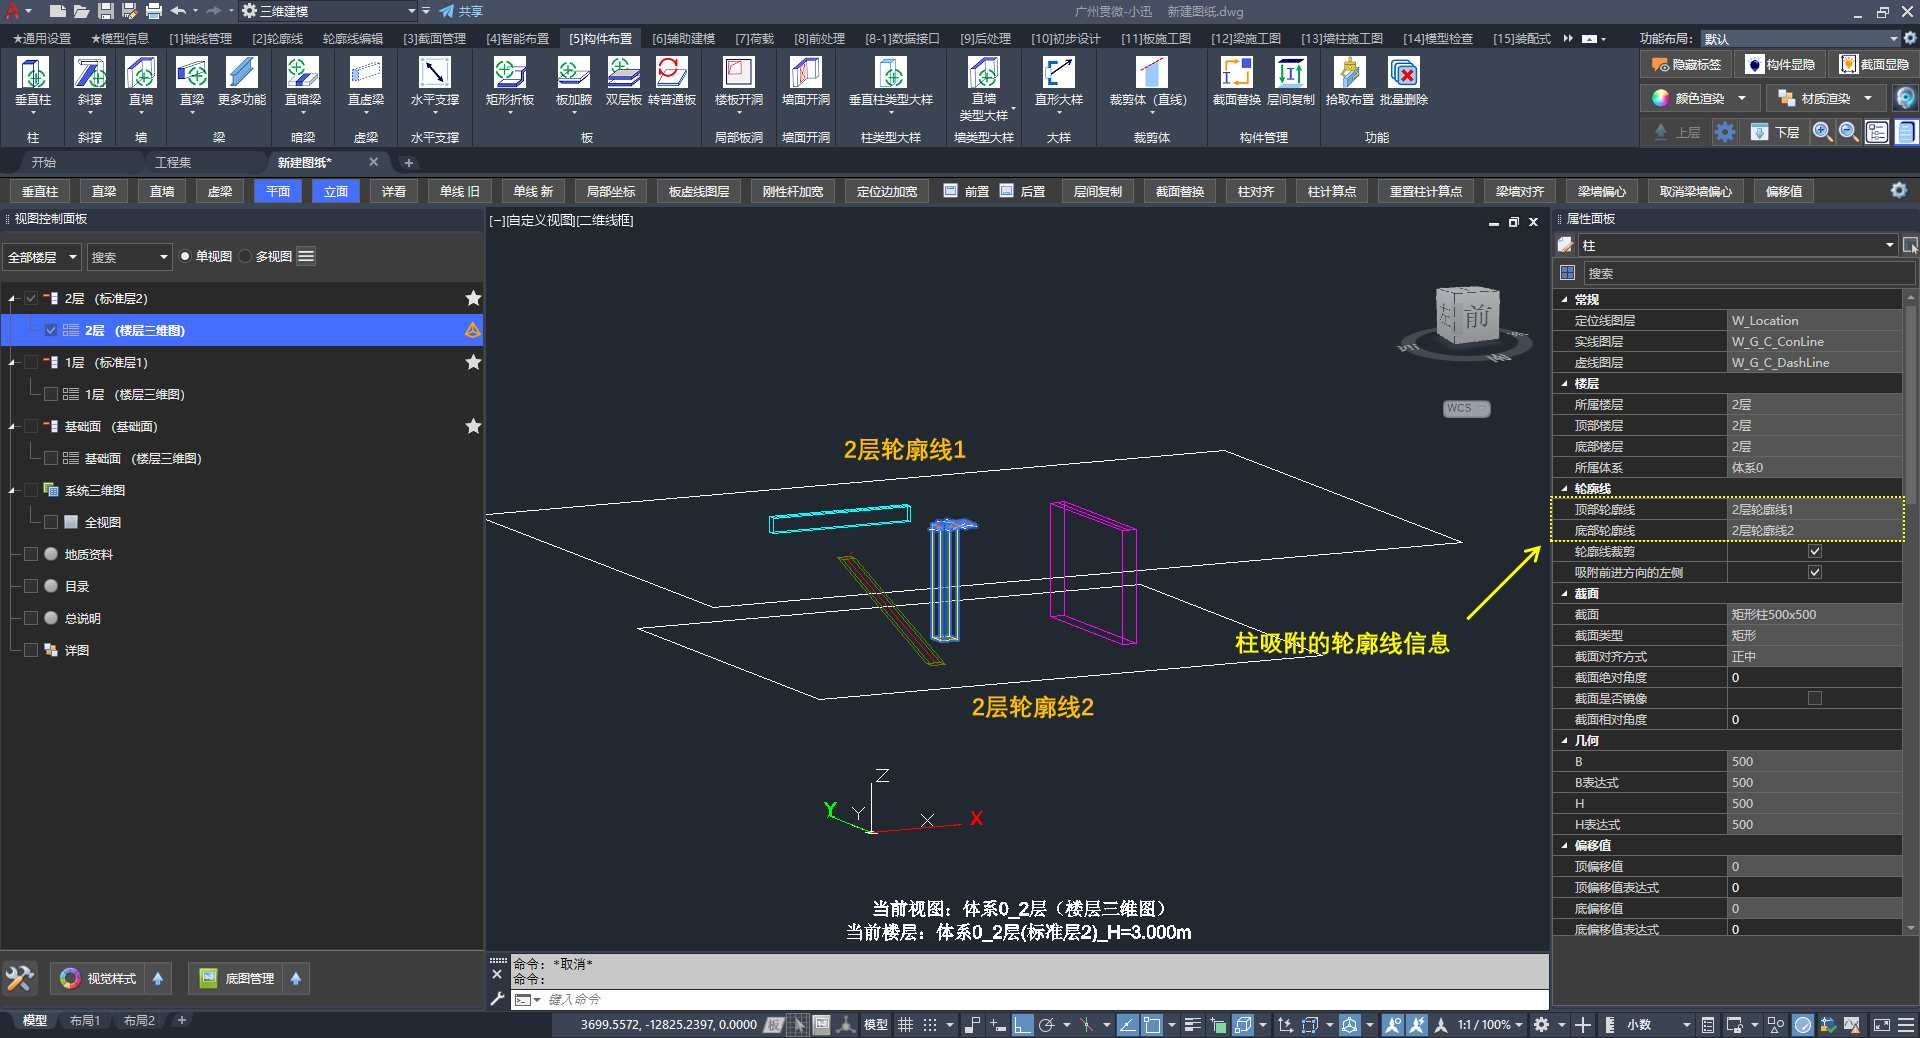Viewport: 1920px width, 1038px height.
Task: Select the 多视图 radio button
Action: (246, 257)
